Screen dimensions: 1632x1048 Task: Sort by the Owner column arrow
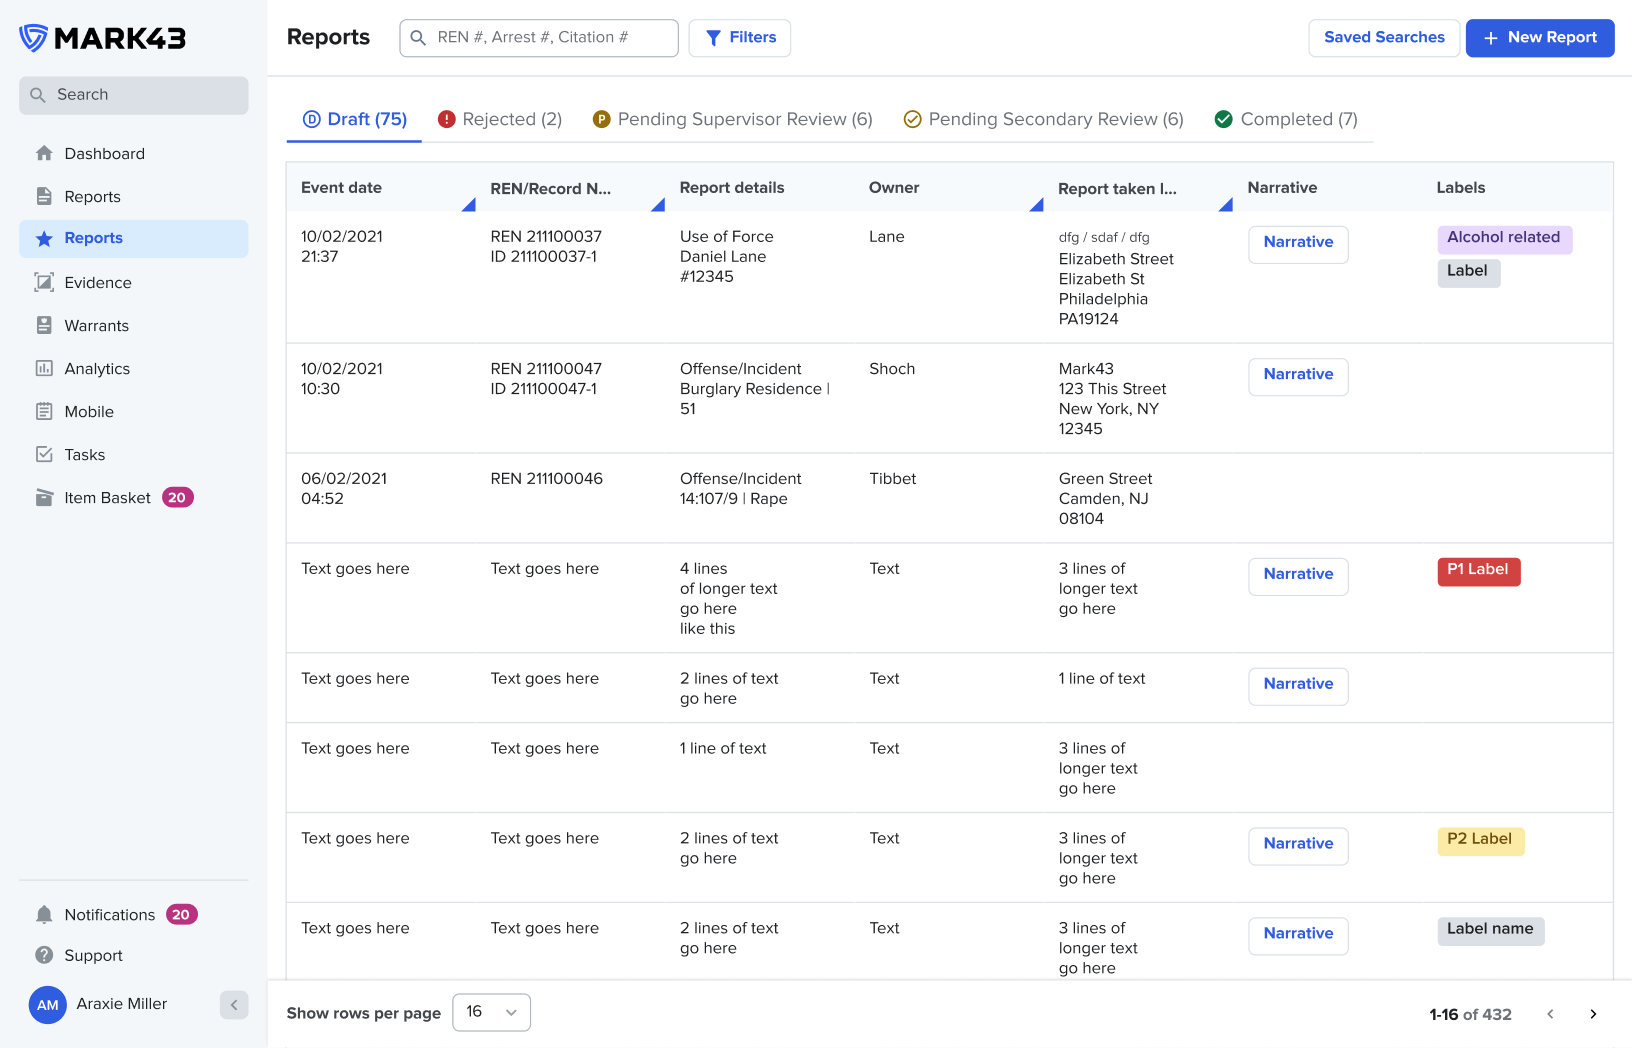point(1036,205)
